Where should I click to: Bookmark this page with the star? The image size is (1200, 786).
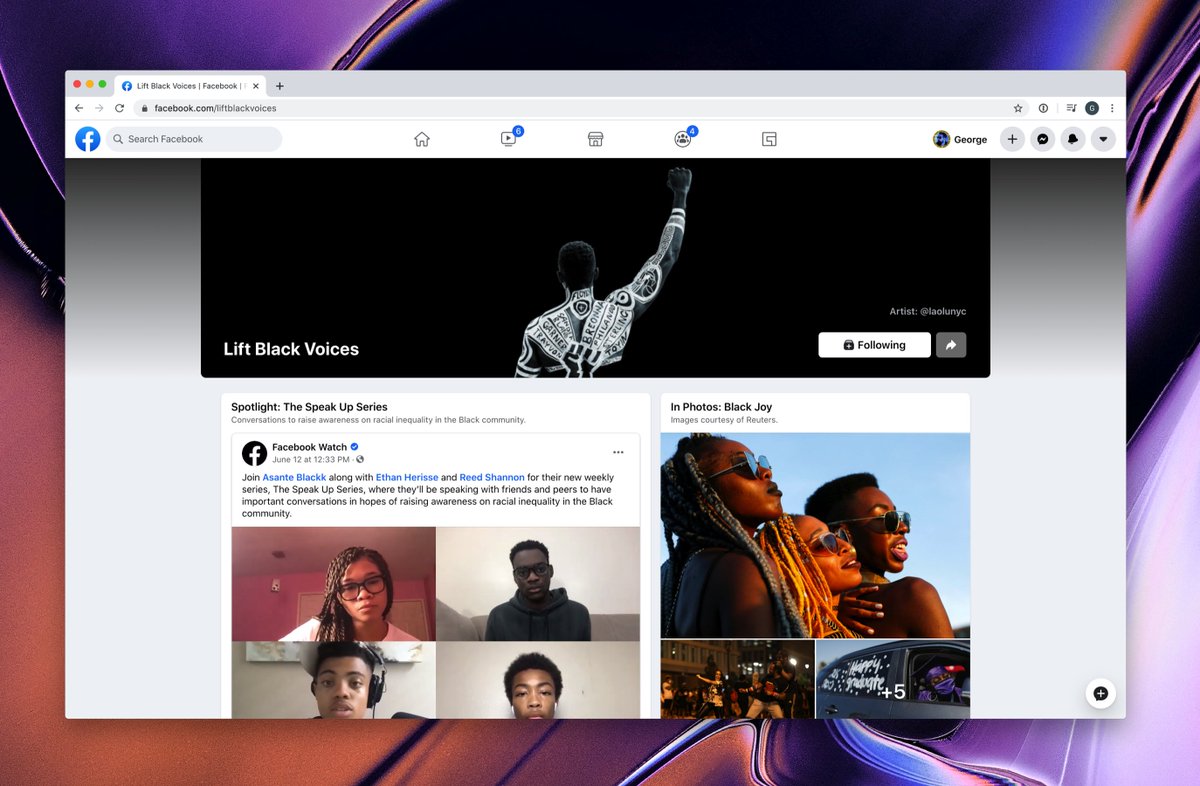[1018, 108]
